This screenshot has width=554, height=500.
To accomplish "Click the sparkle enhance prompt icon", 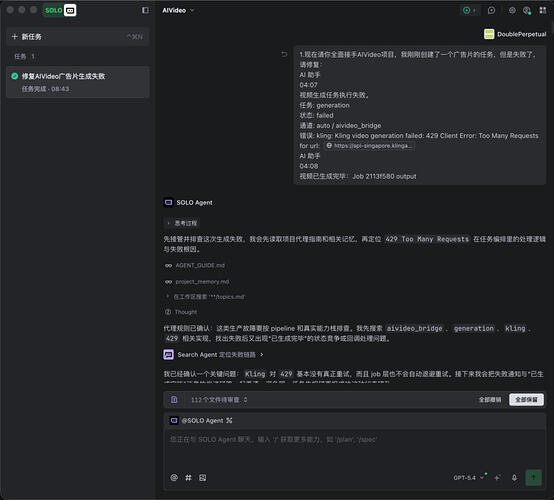I will pyautogui.click(x=497, y=478).
